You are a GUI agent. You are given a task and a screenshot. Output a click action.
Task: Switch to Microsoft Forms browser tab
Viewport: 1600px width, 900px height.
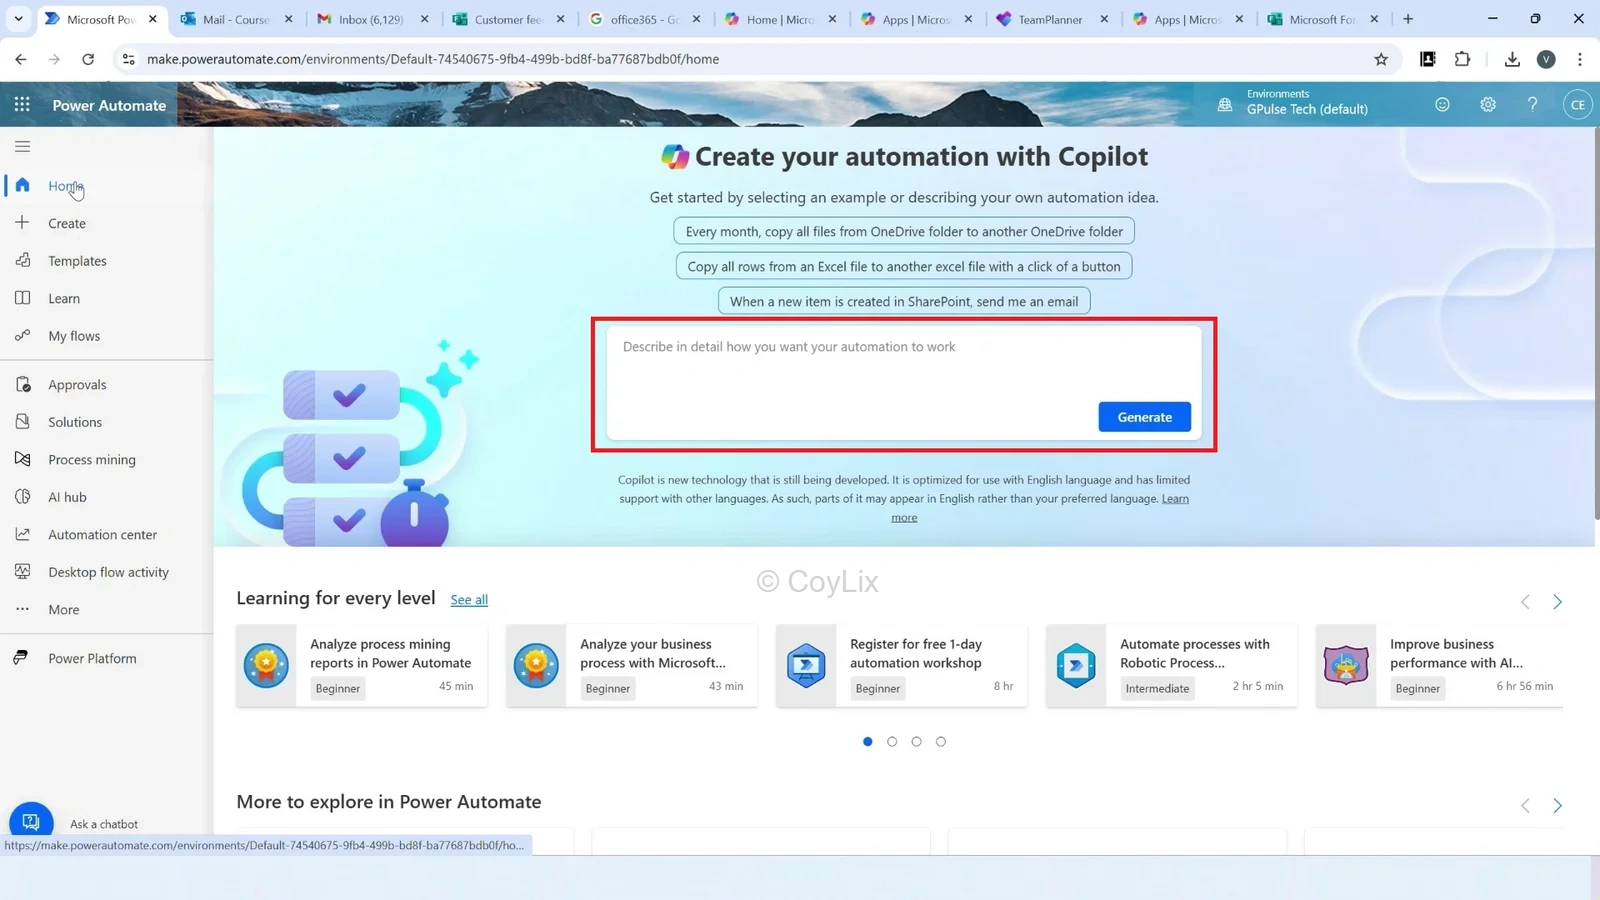coord(1323,19)
